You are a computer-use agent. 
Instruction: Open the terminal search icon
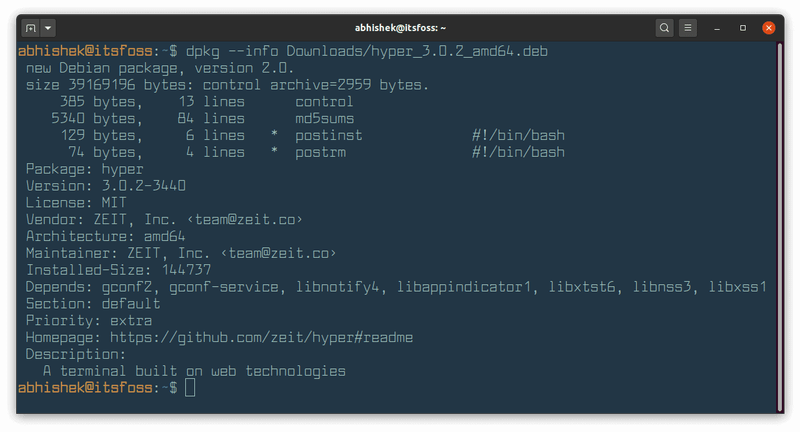coord(664,27)
